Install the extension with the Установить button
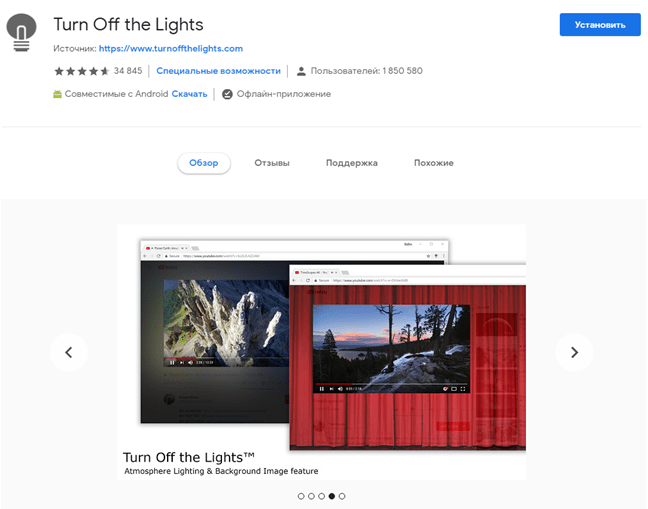648x509 pixels. pos(600,25)
